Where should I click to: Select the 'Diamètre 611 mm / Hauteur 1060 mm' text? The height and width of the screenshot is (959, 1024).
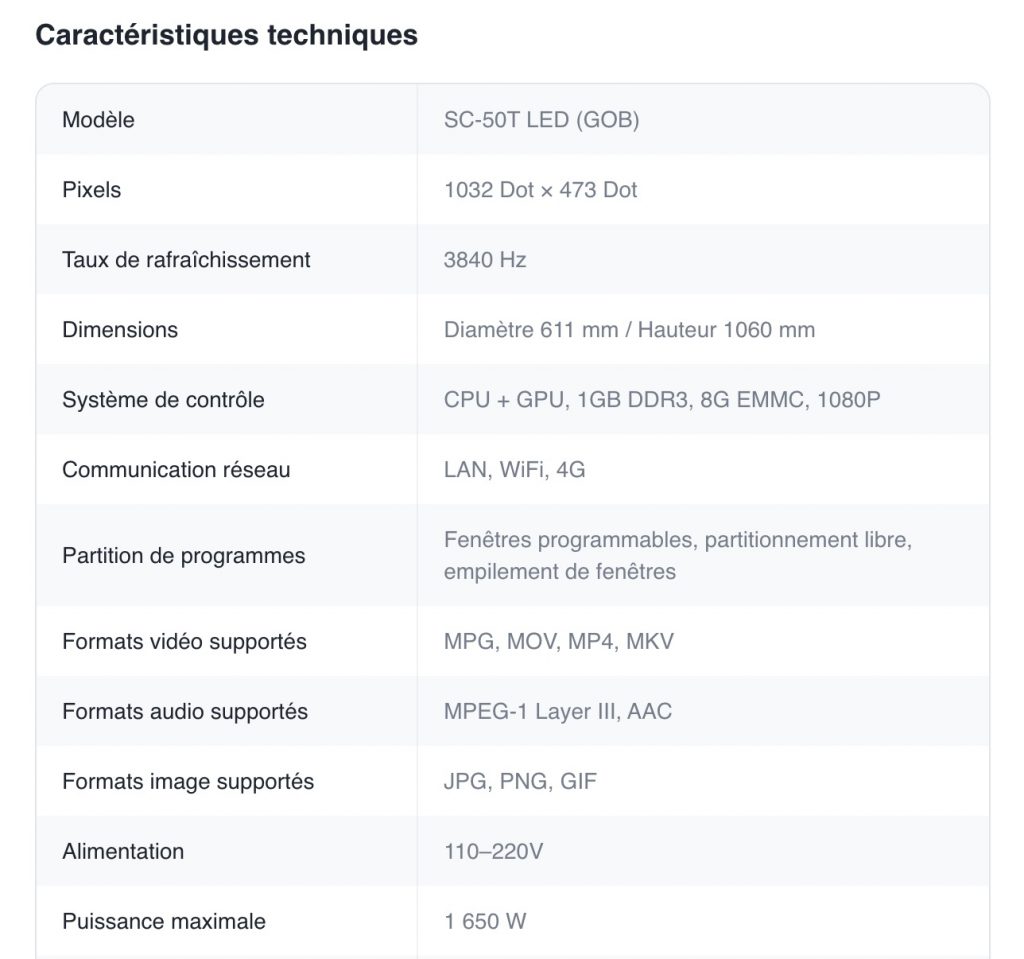tap(629, 330)
